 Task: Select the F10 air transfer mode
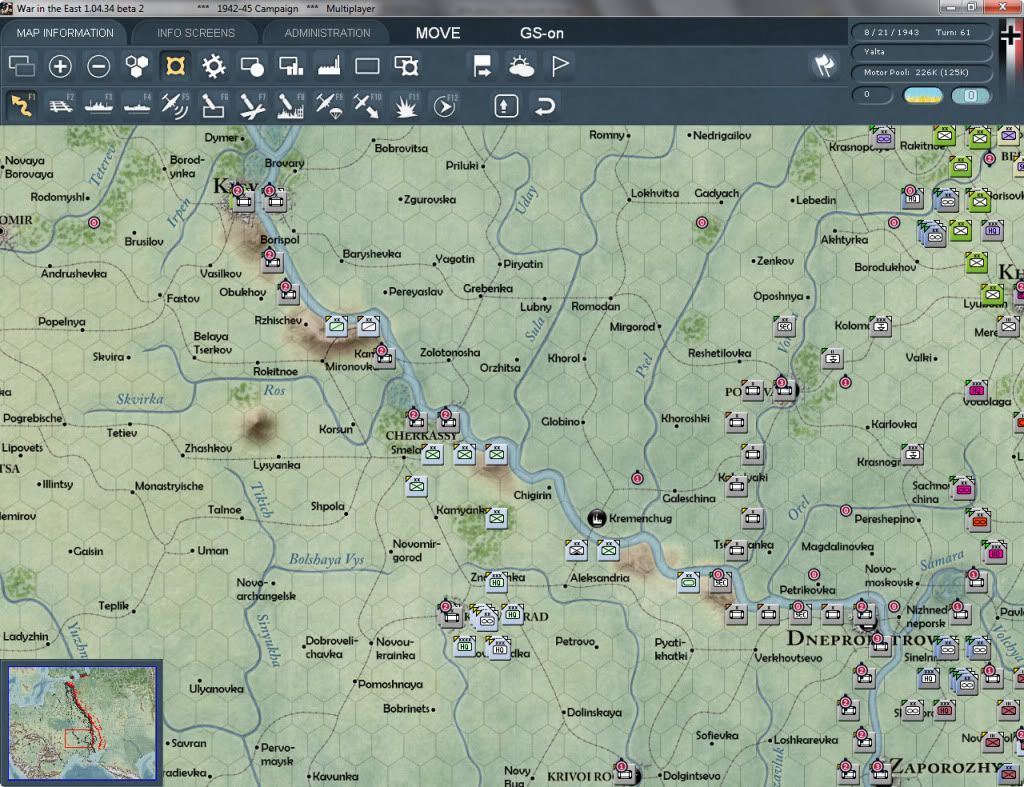tap(367, 105)
